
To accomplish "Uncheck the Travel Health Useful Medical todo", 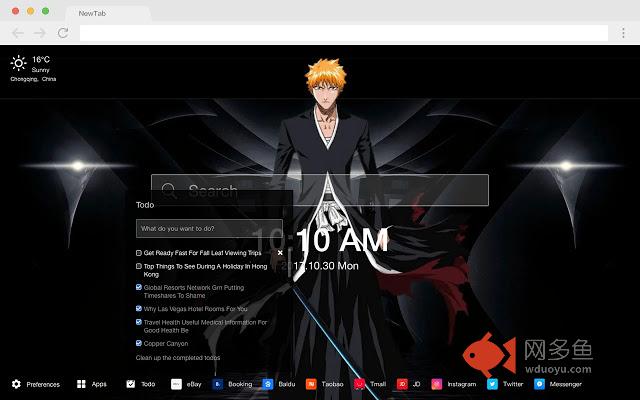I will [139, 322].
